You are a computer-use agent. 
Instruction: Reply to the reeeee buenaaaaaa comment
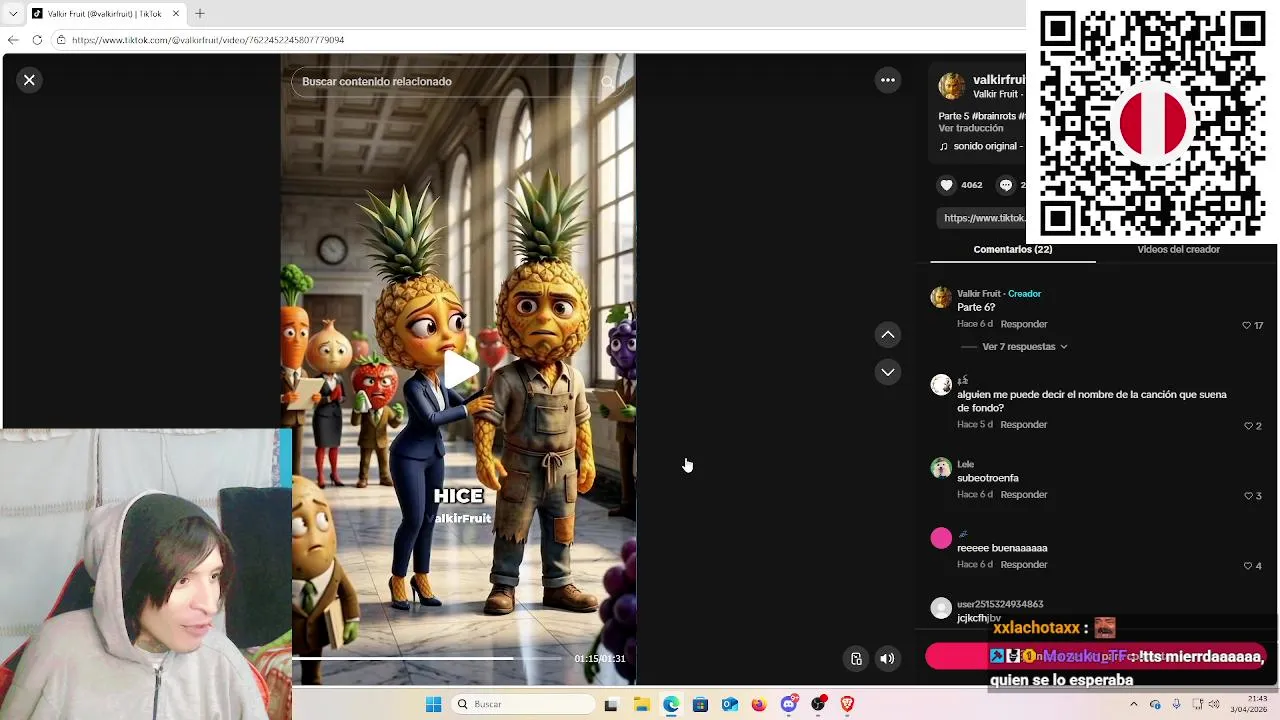coord(1024,564)
